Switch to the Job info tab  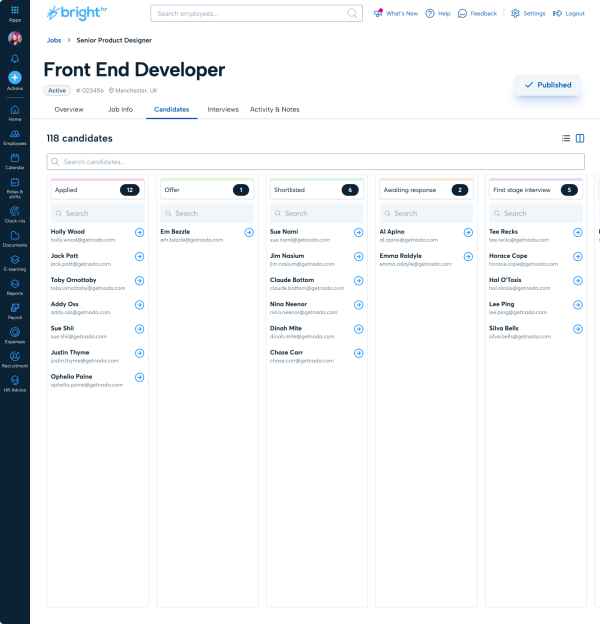tap(121, 109)
